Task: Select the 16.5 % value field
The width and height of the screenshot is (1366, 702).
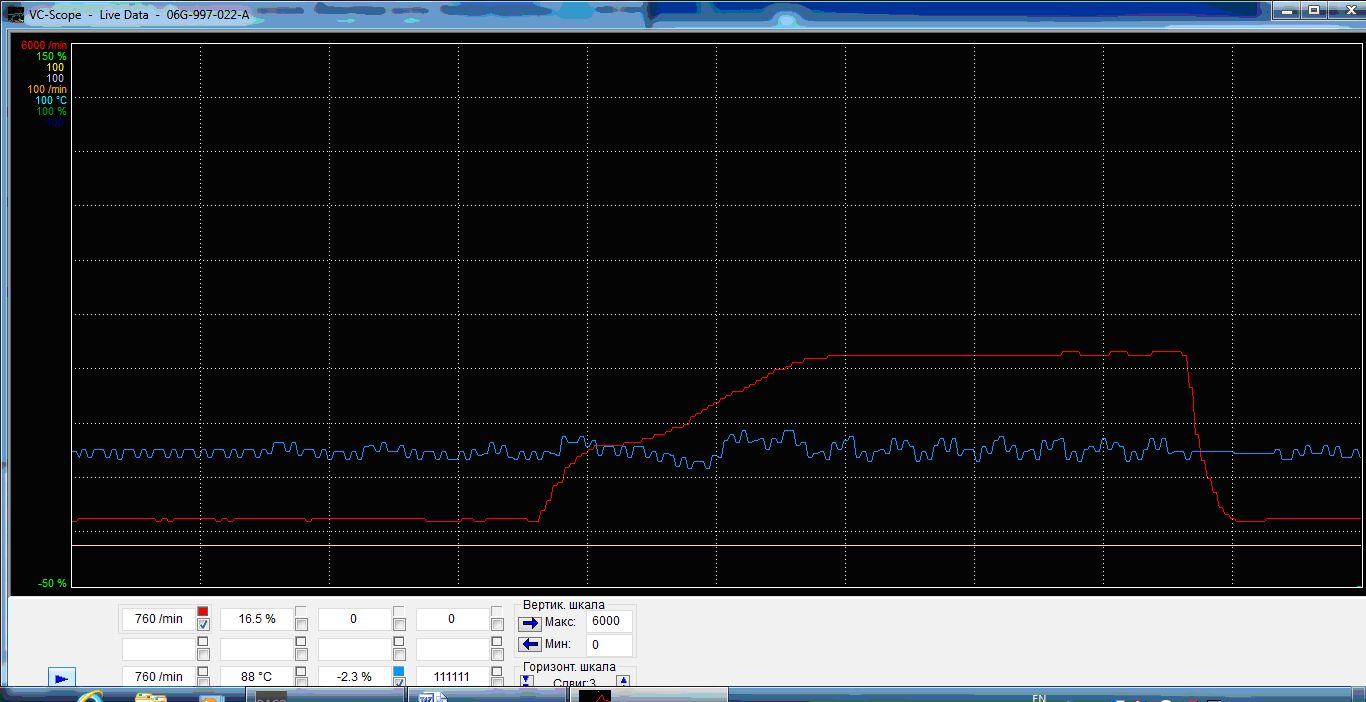Action: (x=257, y=619)
